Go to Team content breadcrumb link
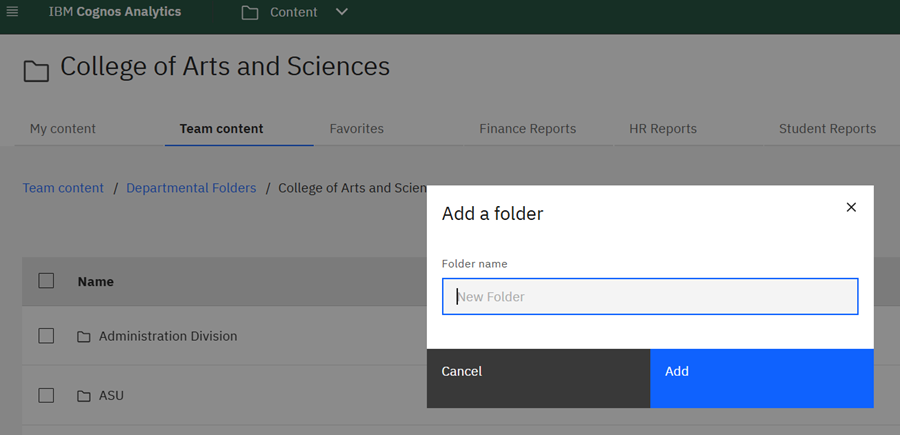The width and height of the screenshot is (900, 435). 63,188
